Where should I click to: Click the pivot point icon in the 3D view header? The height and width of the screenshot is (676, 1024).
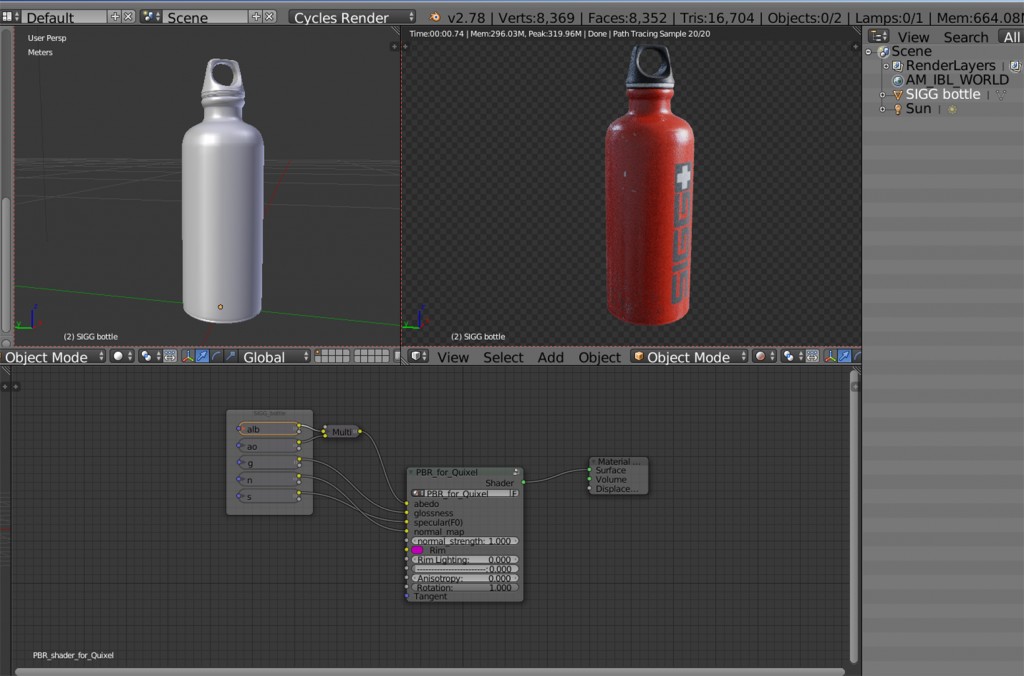point(145,358)
